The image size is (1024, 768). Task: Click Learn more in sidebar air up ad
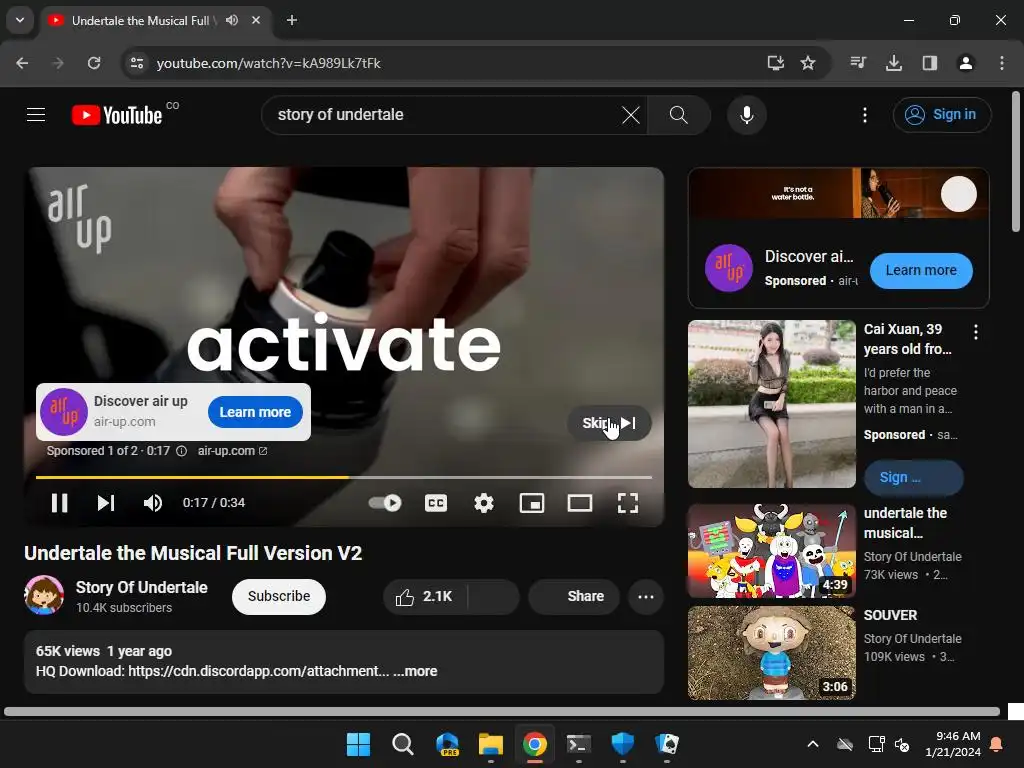(x=921, y=270)
